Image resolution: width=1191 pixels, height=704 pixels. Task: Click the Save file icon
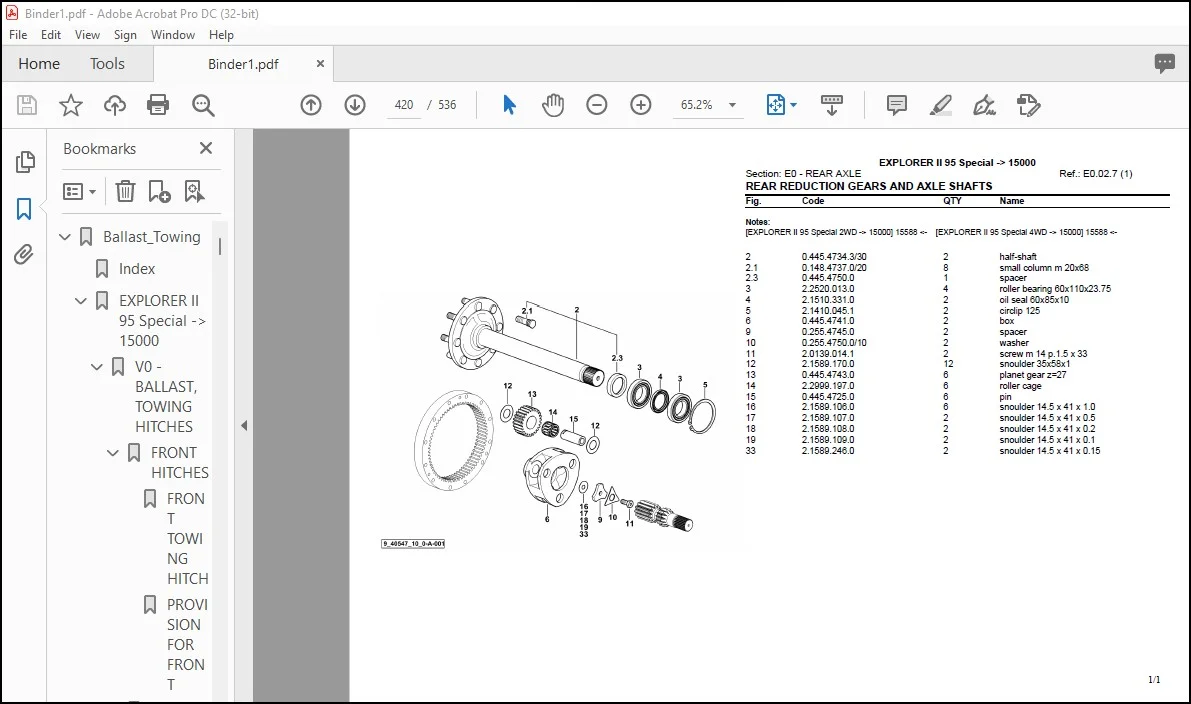27,105
